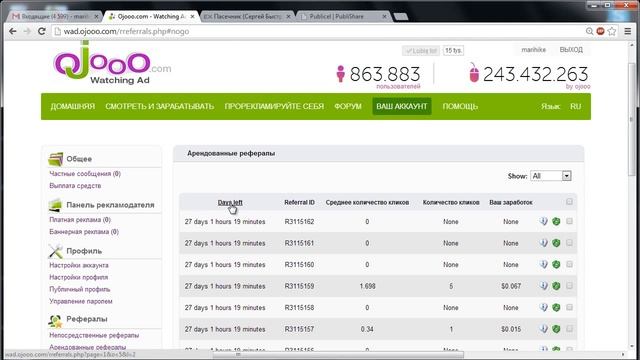Screen dimensions: 640x360
Task: Close the Ojooo.com Watching Ad tab
Action: pos(192,17)
